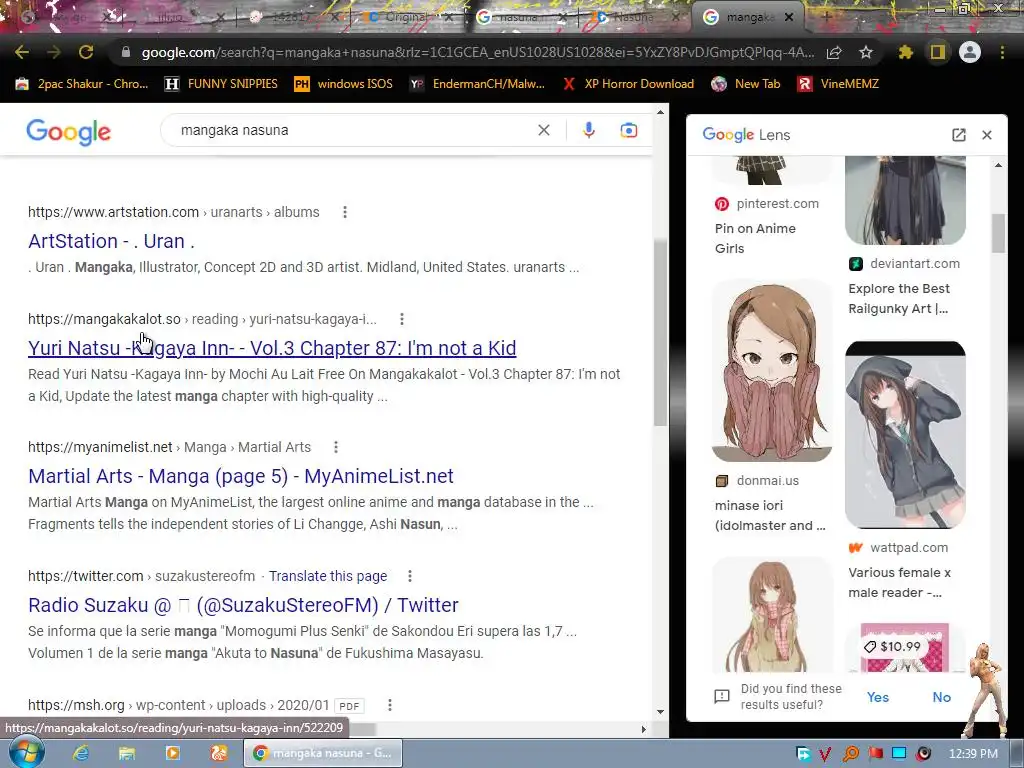Open the Pin on Anime Girls result
Image resolution: width=1024 pixels, height=768 pixels.
tap(756, 238)
